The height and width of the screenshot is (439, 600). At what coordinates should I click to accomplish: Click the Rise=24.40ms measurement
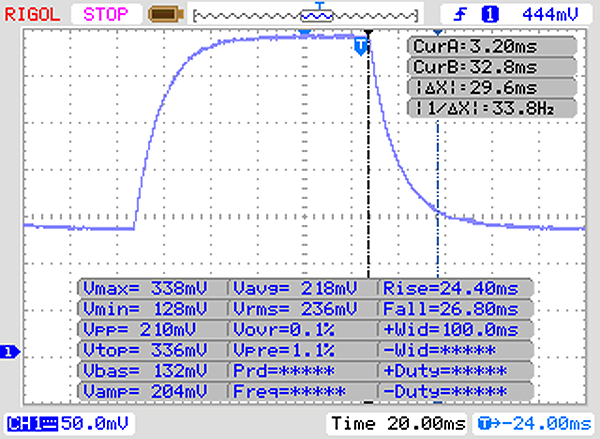point(456,288)
